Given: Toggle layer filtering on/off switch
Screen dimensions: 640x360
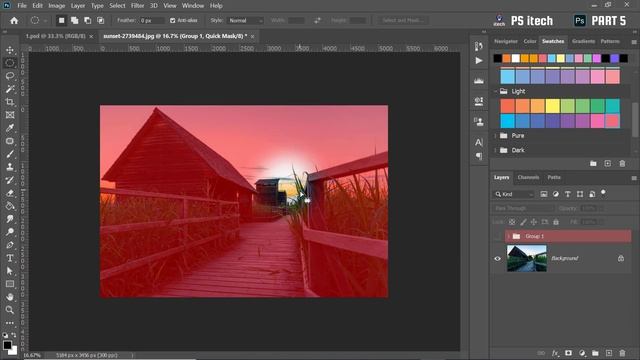Looking at the screenshot, I should (x=603, y=193).
